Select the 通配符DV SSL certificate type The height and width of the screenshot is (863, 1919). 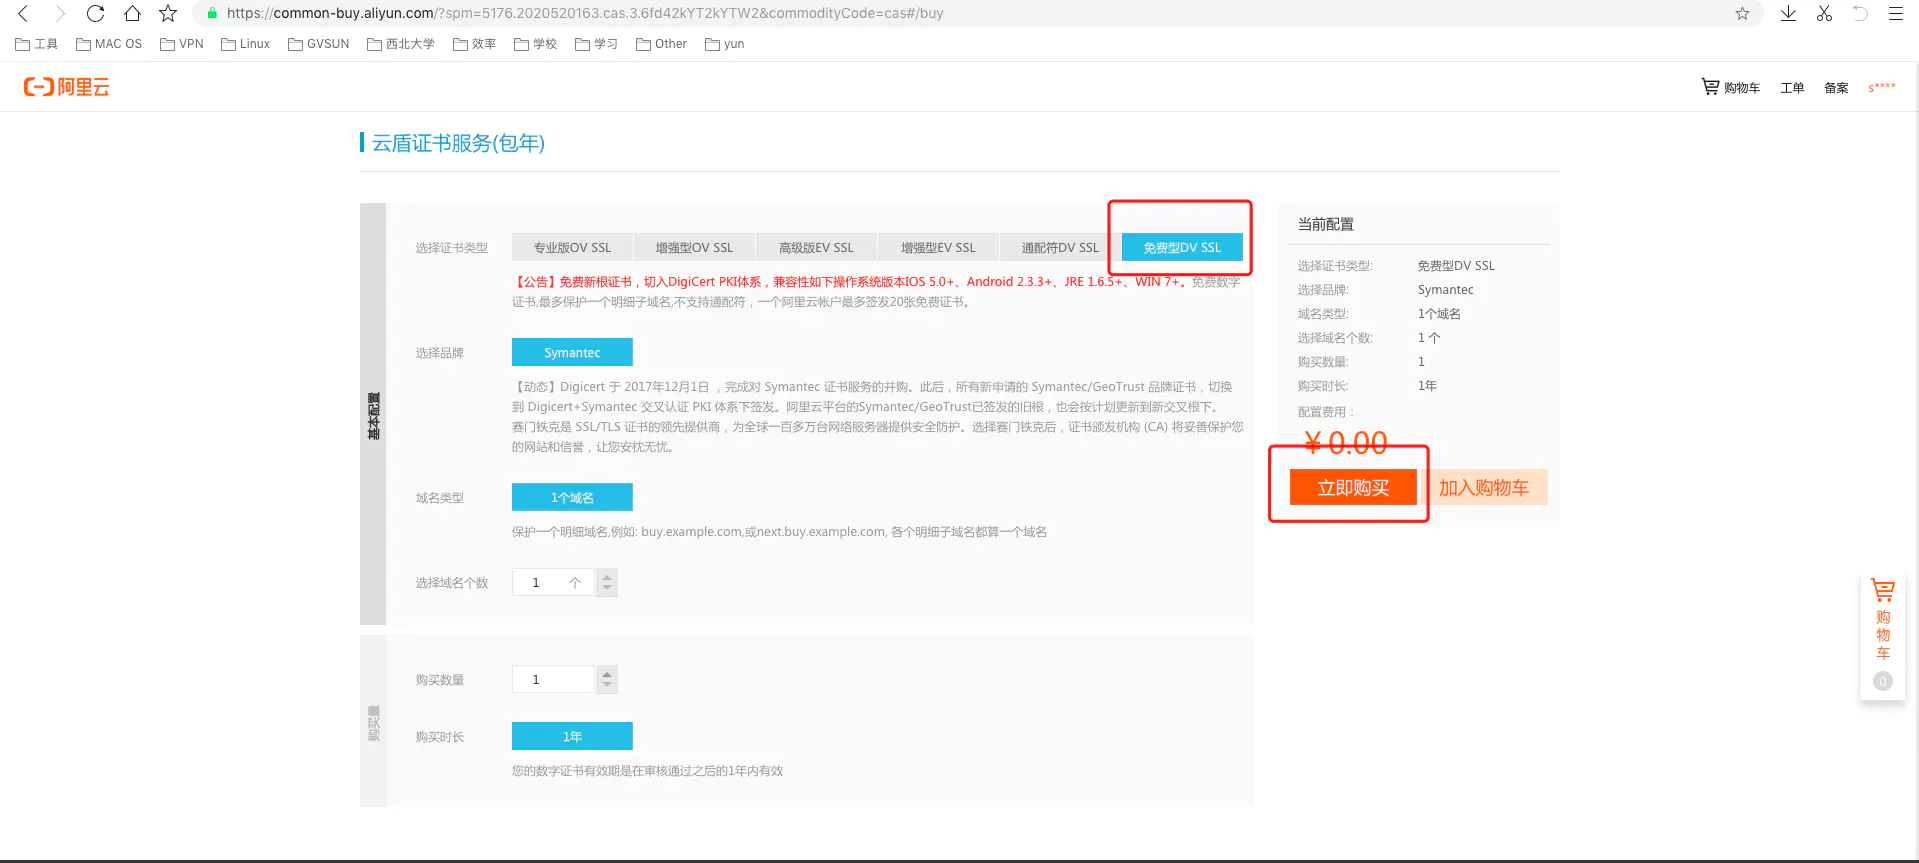pos(1060,247)
